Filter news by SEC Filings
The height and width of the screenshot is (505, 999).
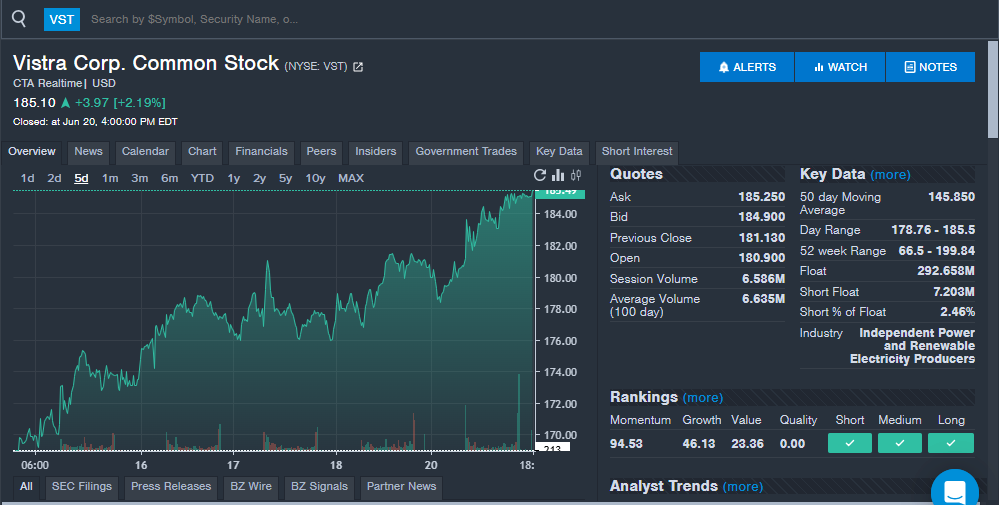[82, 487]
